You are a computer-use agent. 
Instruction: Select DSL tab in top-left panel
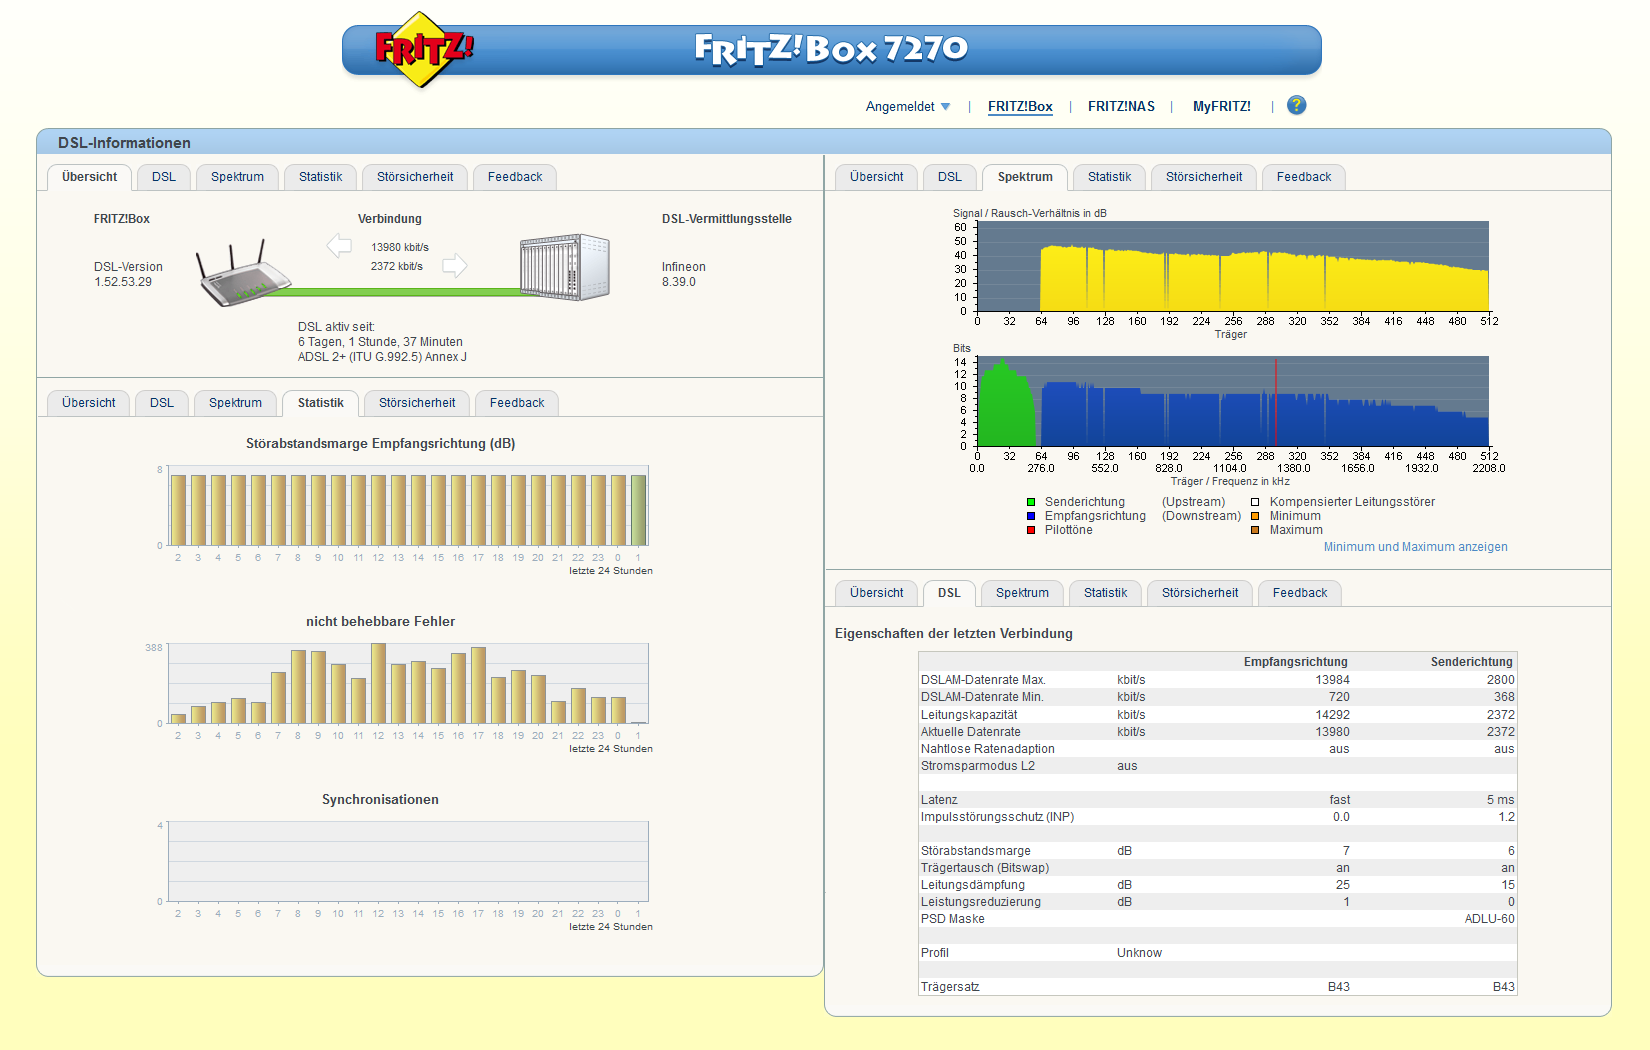[x=164, y=177]
